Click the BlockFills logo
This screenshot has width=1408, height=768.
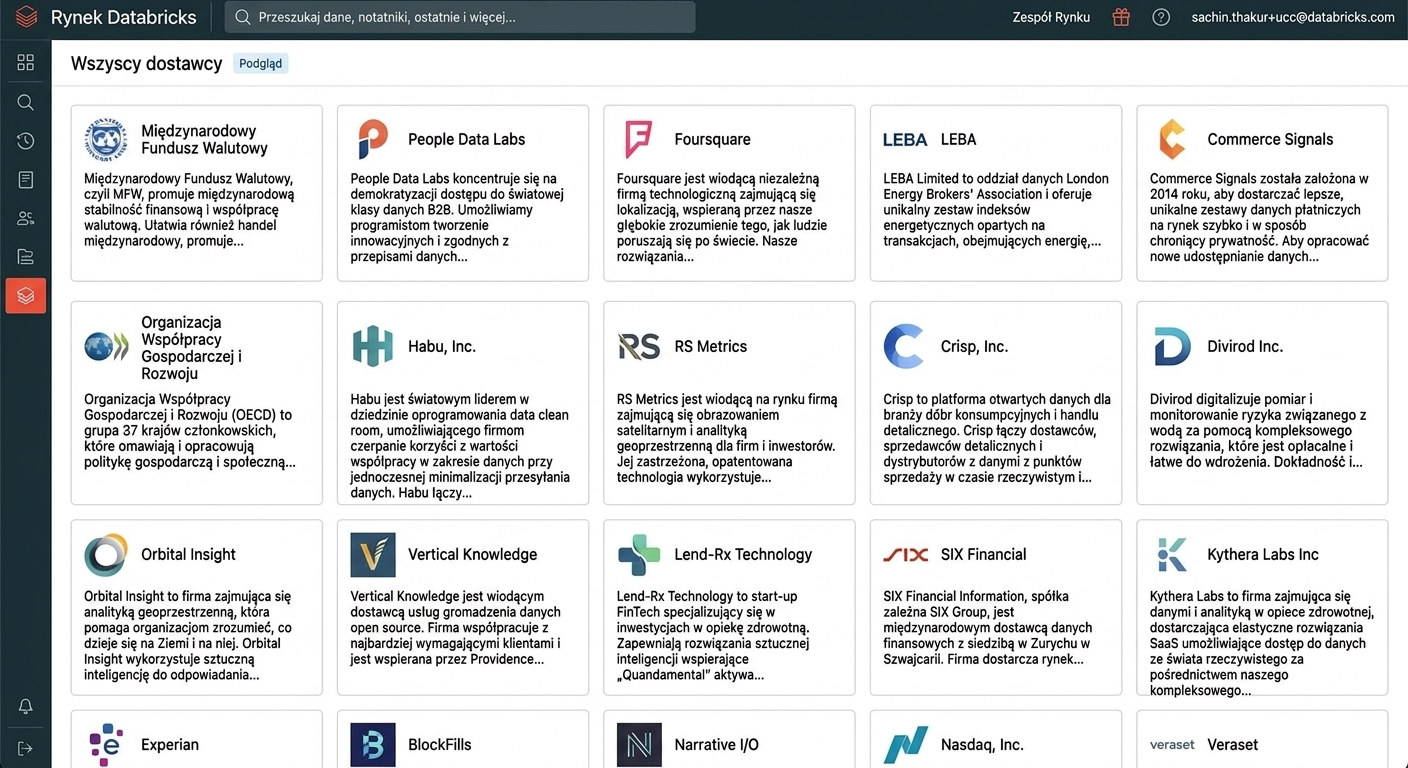click(x=373, y=744)
